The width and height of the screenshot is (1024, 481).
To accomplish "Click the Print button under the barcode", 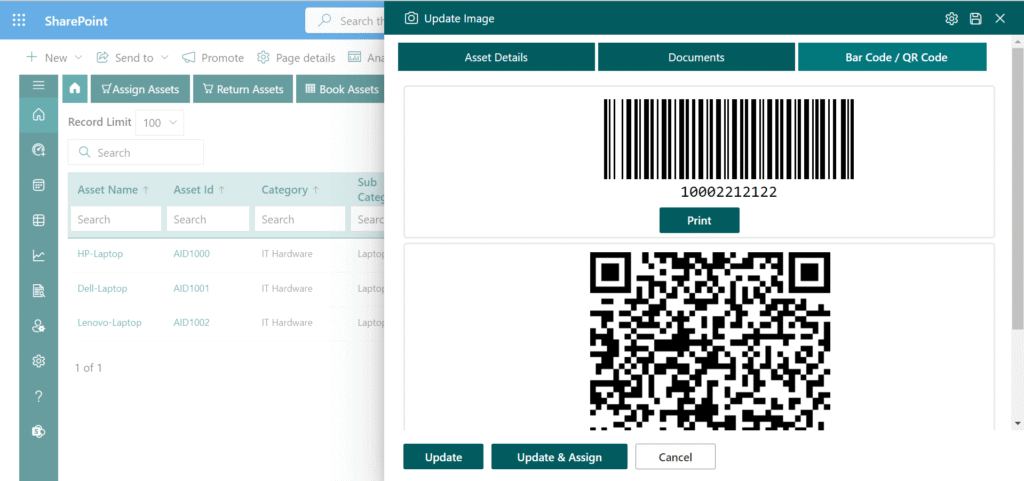I will pyautogui.click(x=699, y=220).
